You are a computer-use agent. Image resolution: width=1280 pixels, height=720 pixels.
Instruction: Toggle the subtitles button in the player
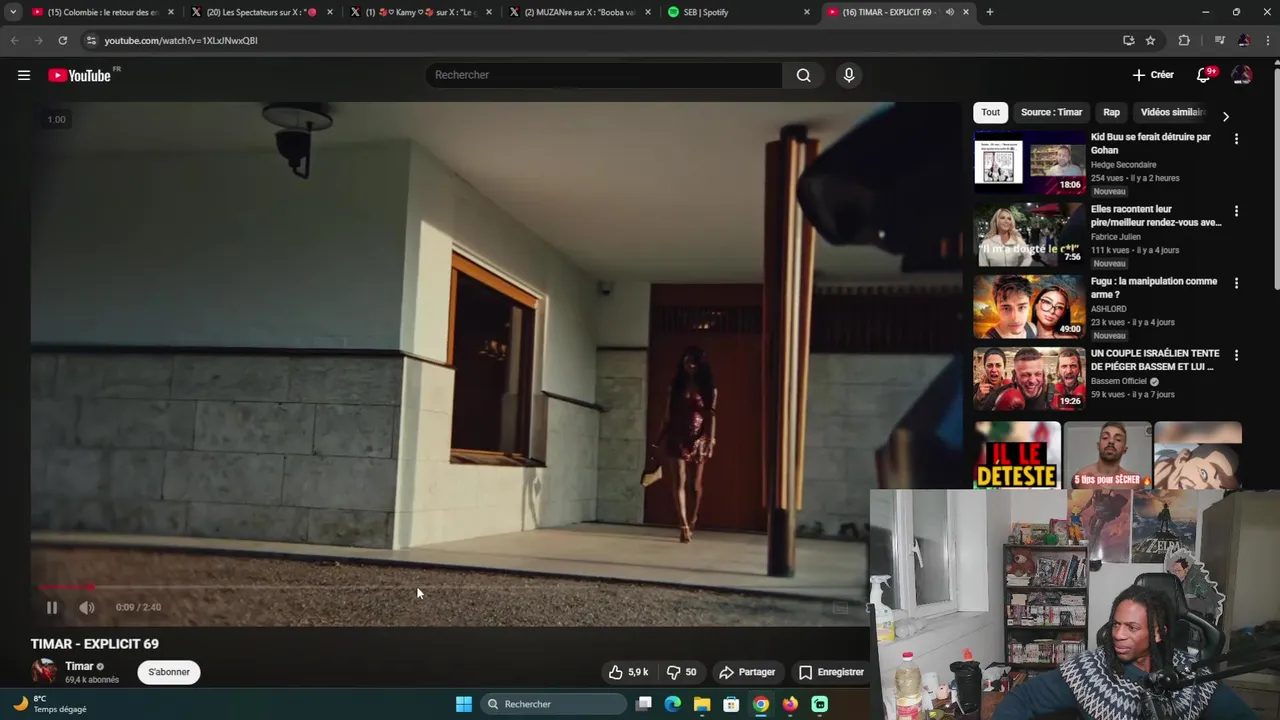[x=841, y=607]
